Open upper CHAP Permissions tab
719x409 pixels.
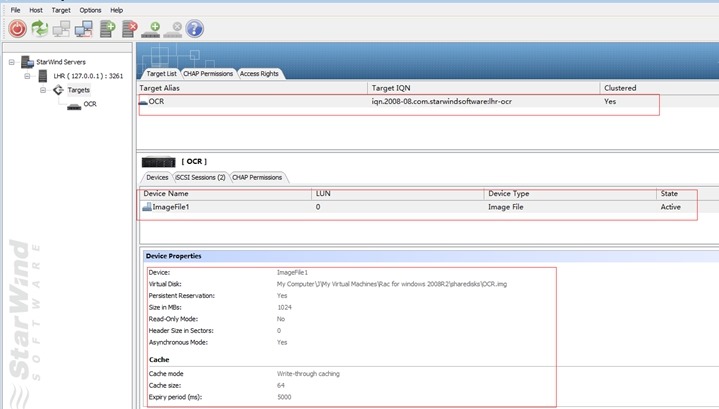coord(208,73)
